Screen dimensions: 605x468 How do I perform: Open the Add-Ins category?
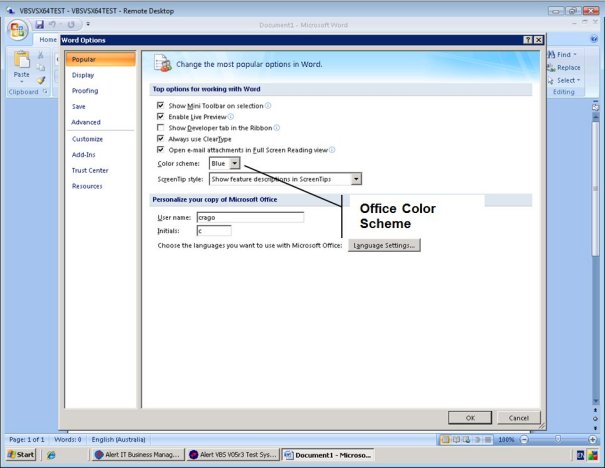click(83, 155)
